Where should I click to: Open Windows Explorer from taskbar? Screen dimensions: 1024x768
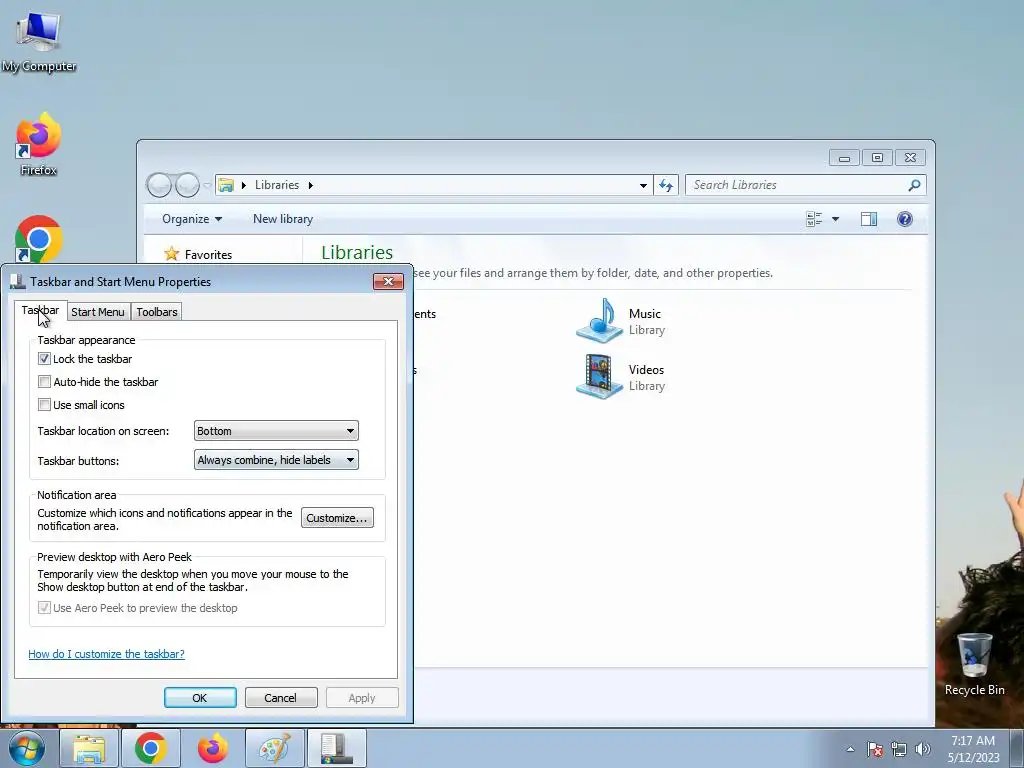pos(89,748)
